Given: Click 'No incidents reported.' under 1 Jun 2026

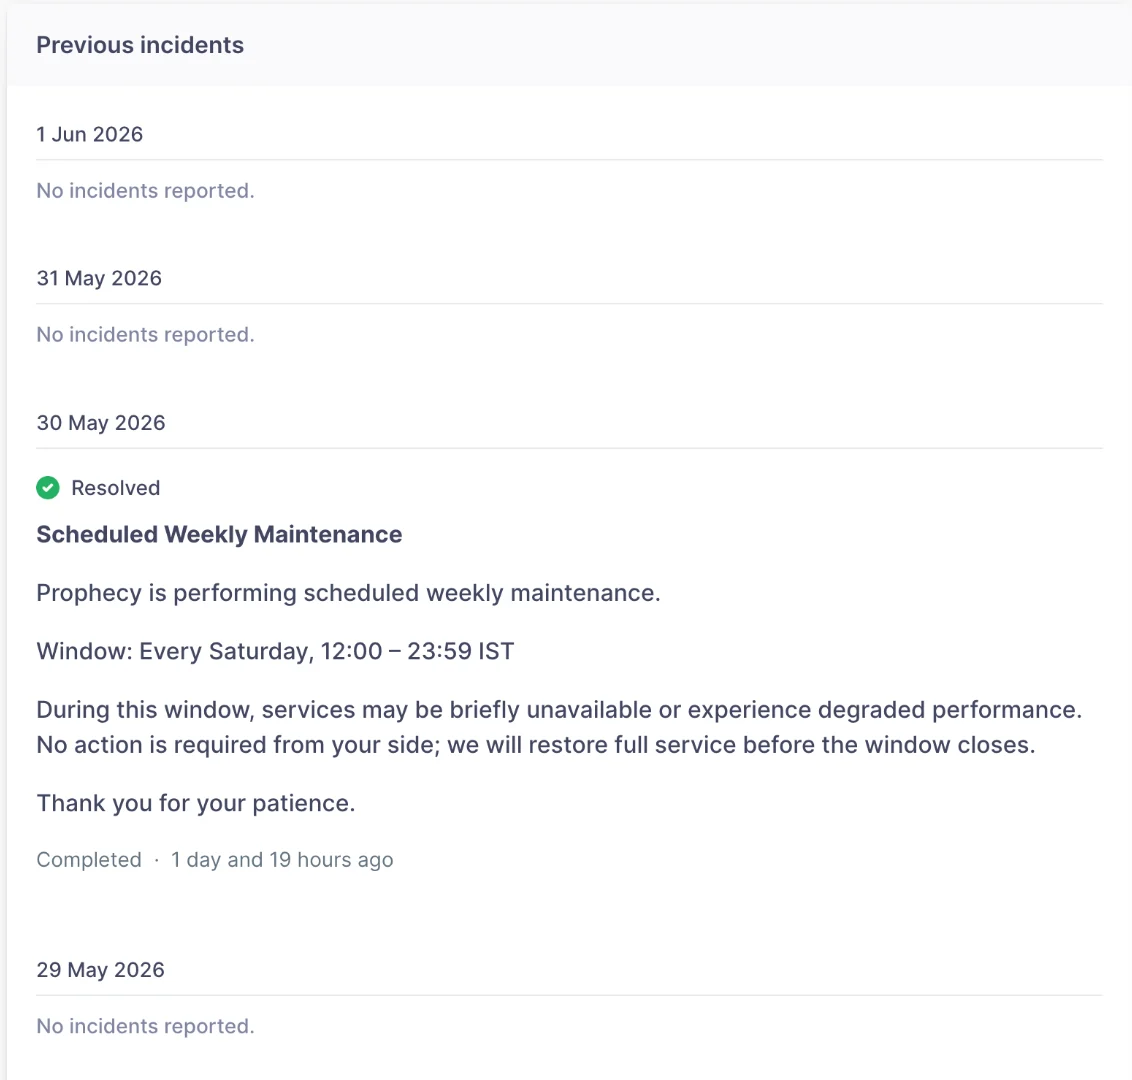Looking at the screenshot, I should [x=145, y=191].
